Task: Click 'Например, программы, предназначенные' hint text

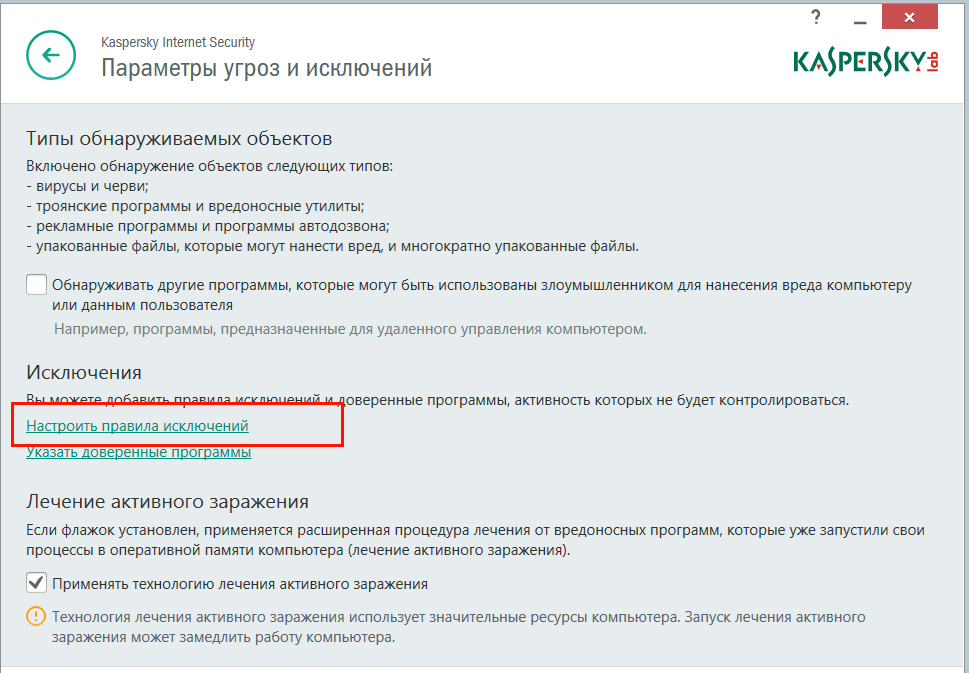Action: tap(350, 329)
